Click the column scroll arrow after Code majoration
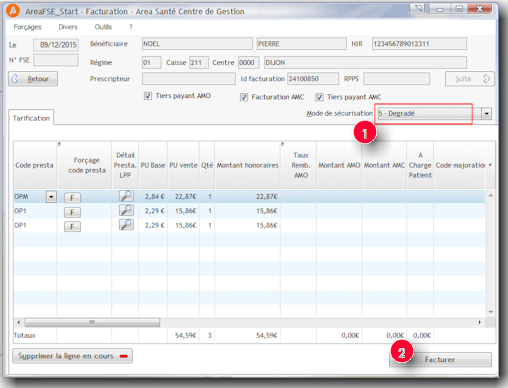 [490, 165]
